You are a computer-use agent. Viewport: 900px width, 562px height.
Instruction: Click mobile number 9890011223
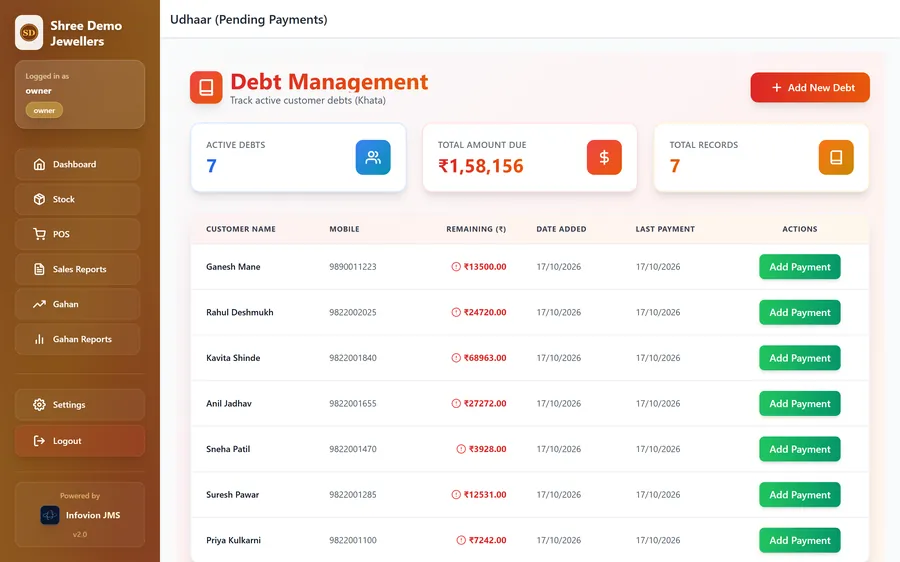coord(353,266)
